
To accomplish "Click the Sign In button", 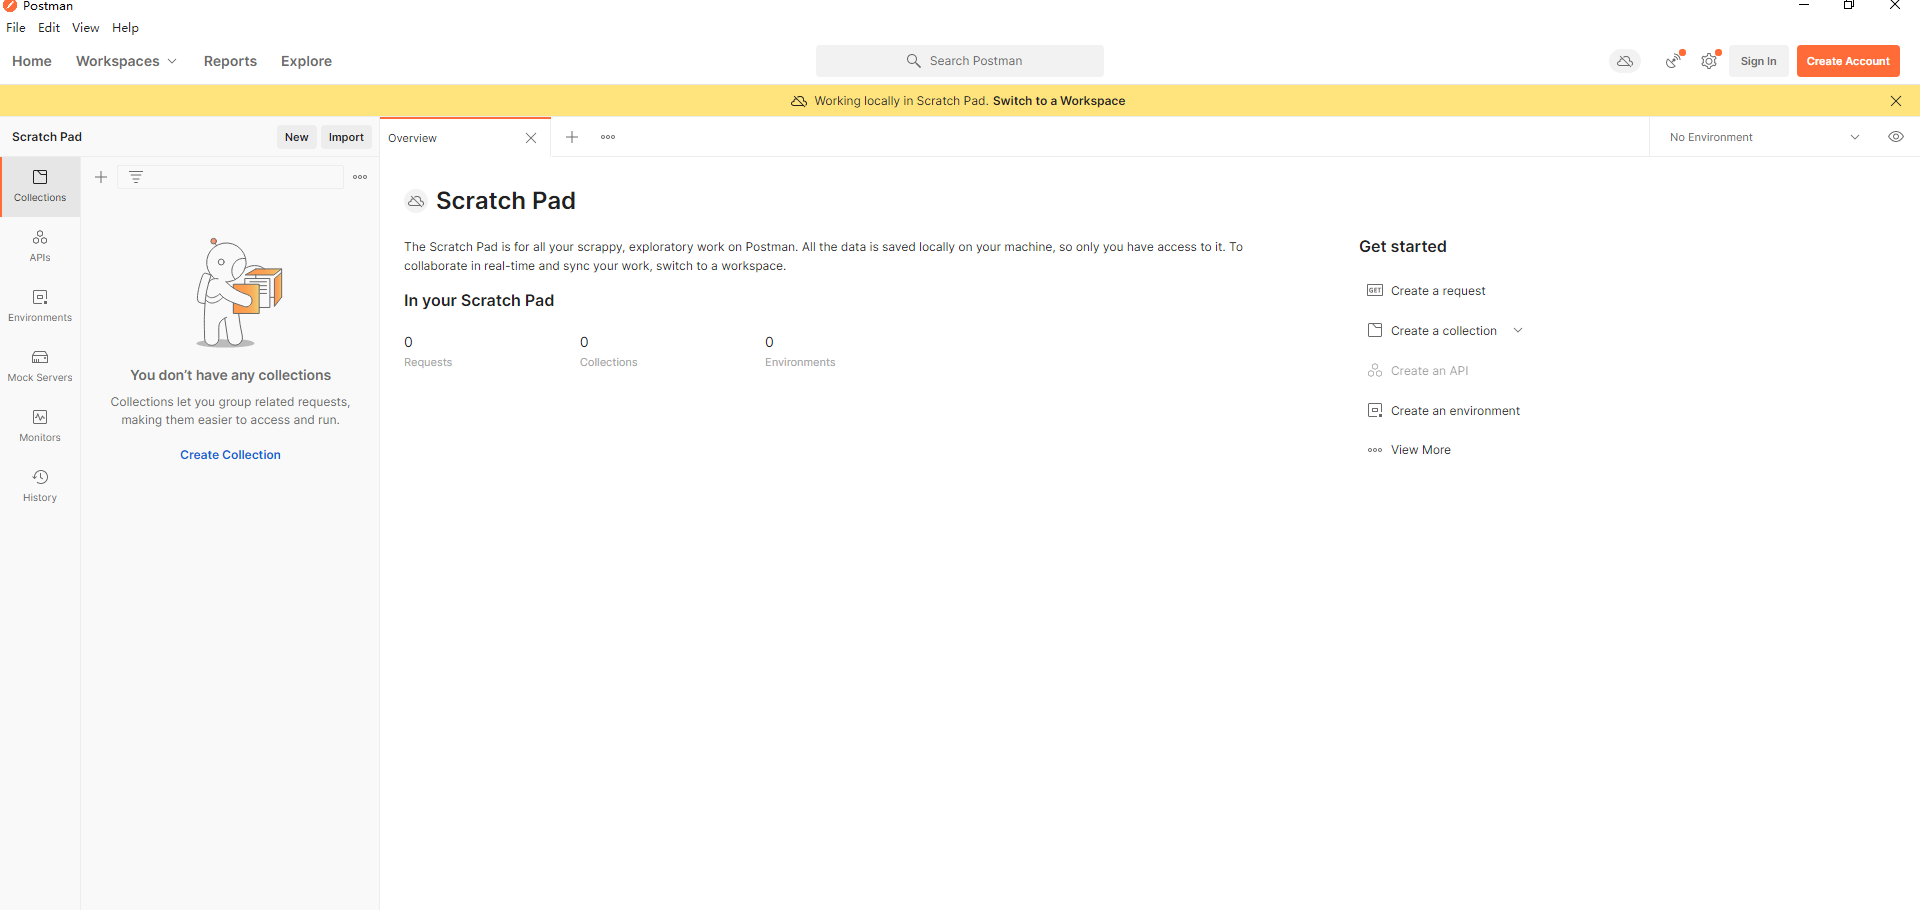I will pyautogui.click(x=1758, y=61).
